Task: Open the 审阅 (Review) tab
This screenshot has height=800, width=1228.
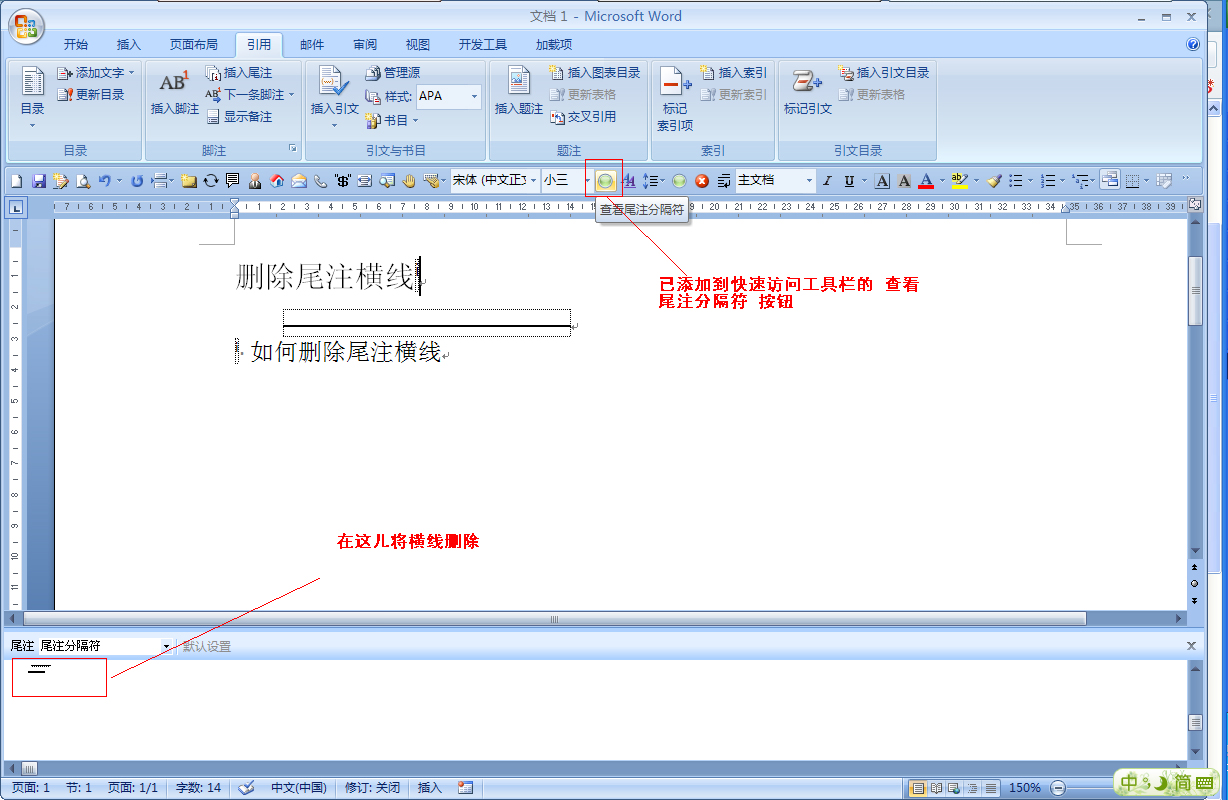Action: click(365, 45)
